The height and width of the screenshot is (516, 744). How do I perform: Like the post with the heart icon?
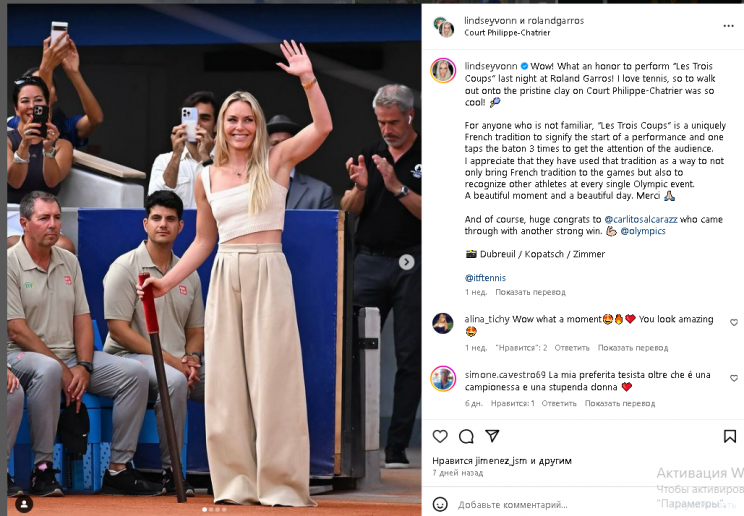click(x=440, y=436)
